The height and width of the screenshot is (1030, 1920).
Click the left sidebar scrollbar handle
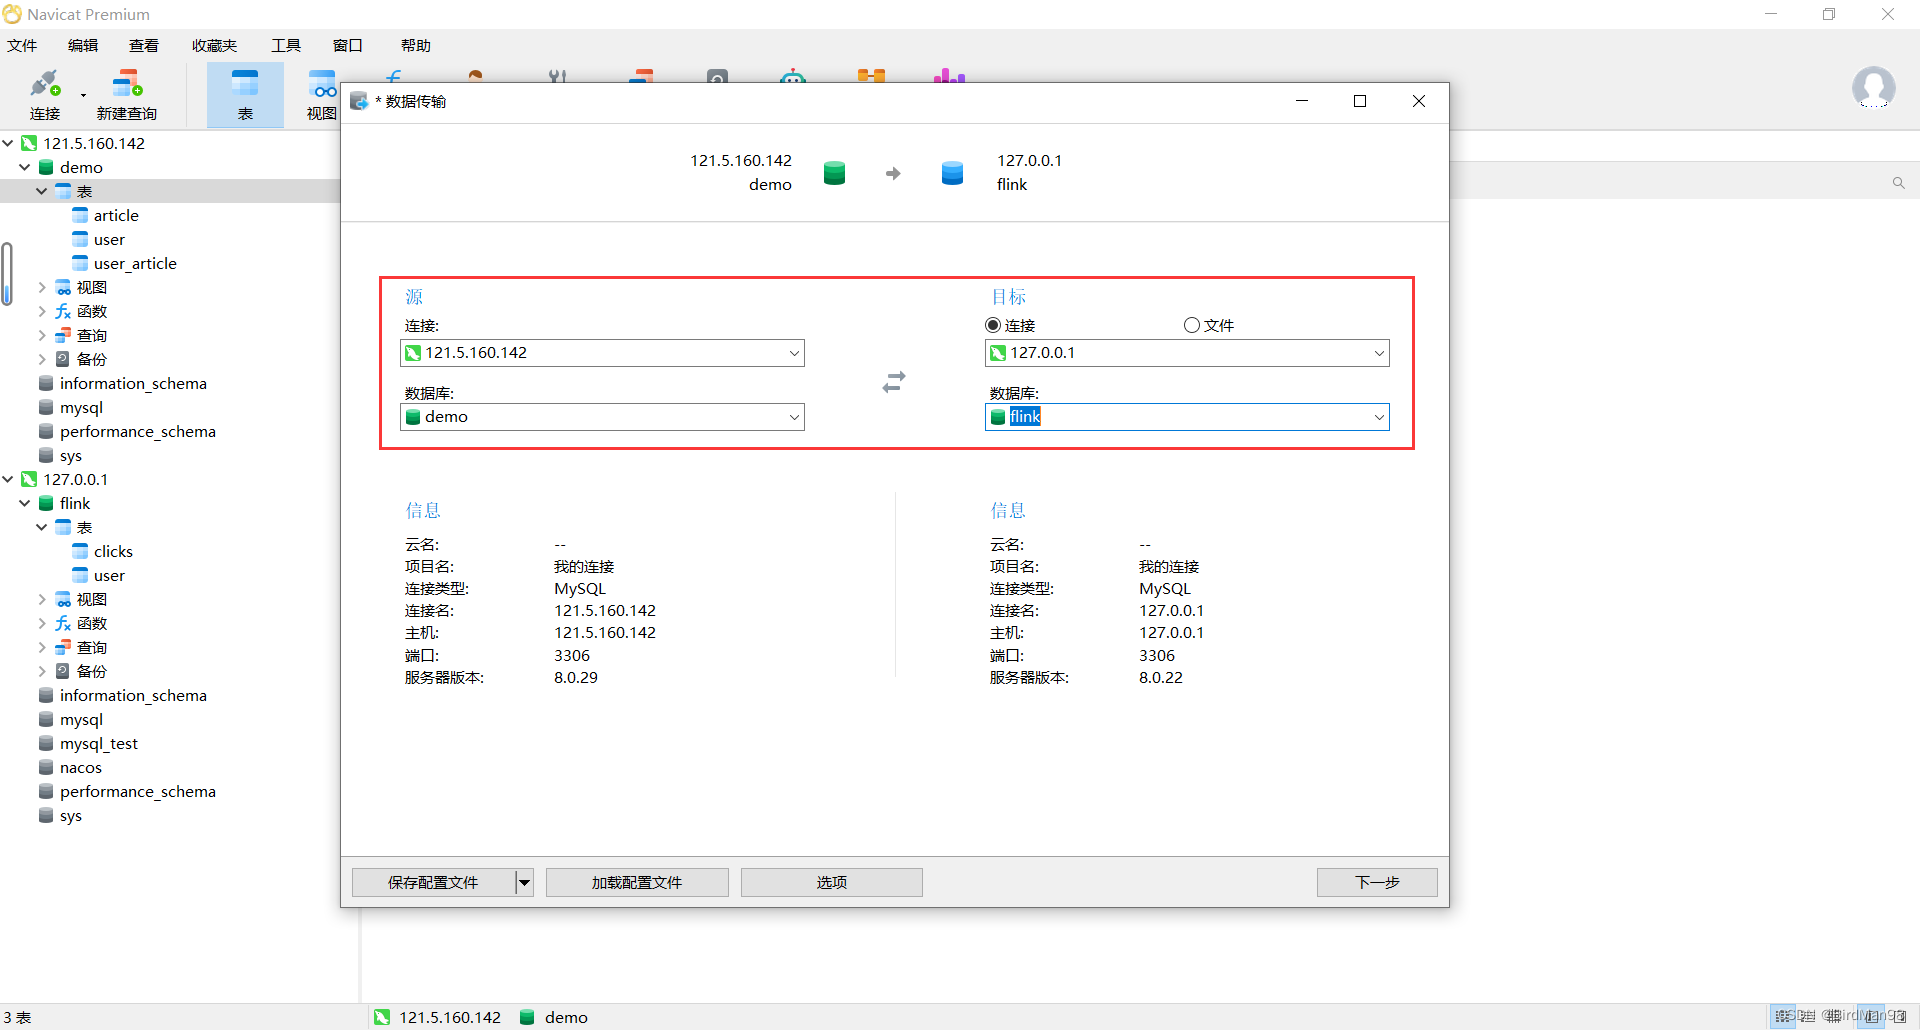tap(7, 273)
